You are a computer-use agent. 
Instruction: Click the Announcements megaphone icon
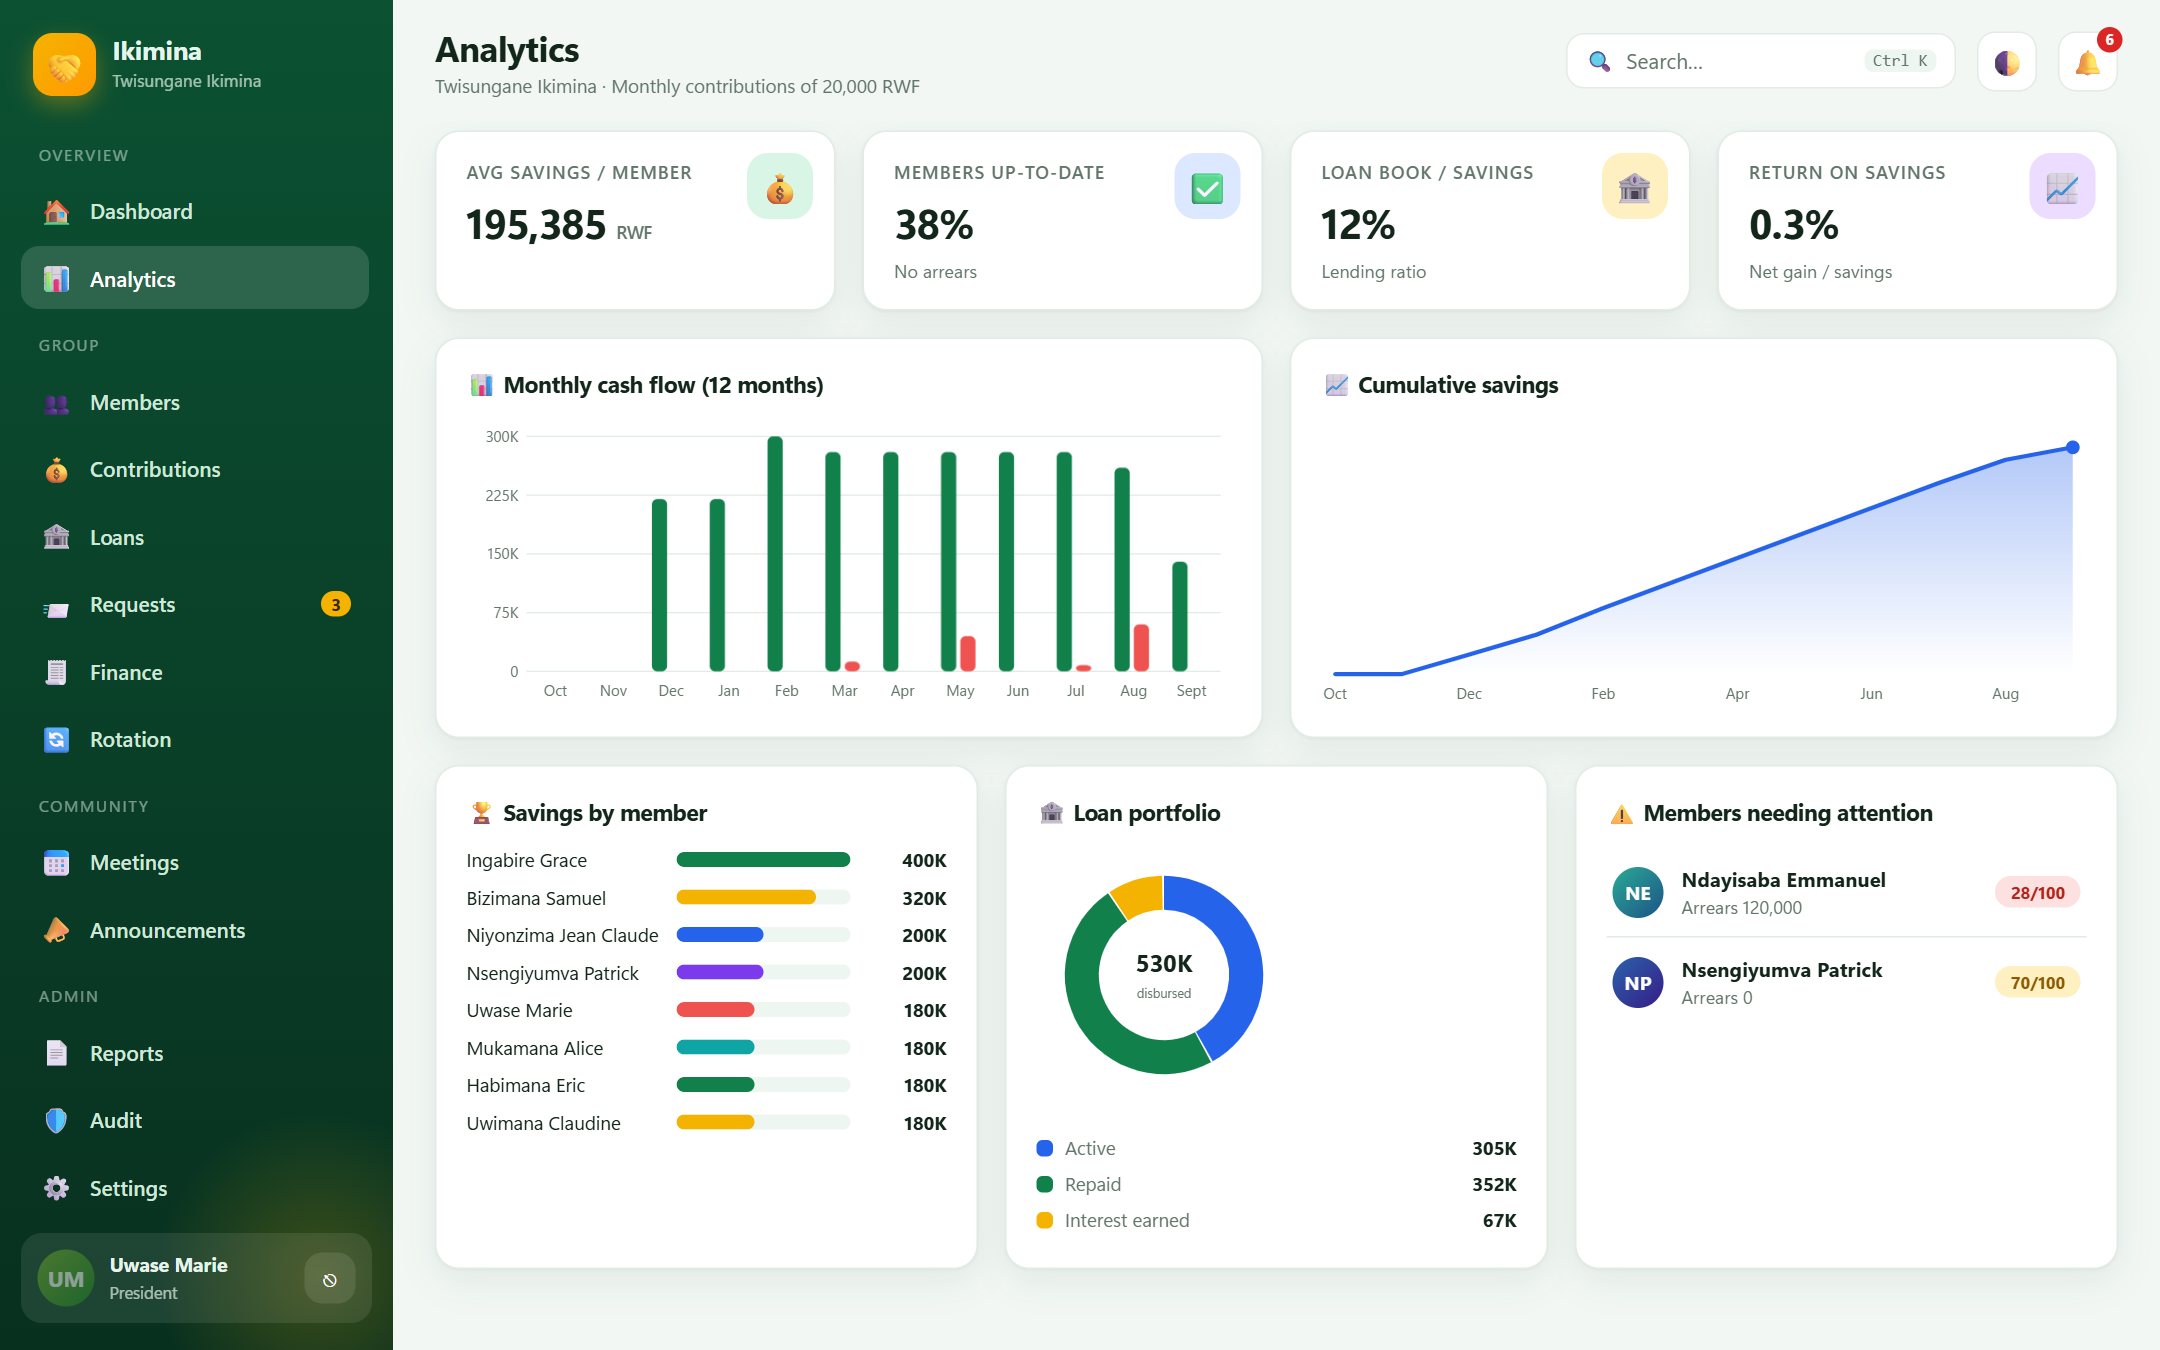[57, 930]
